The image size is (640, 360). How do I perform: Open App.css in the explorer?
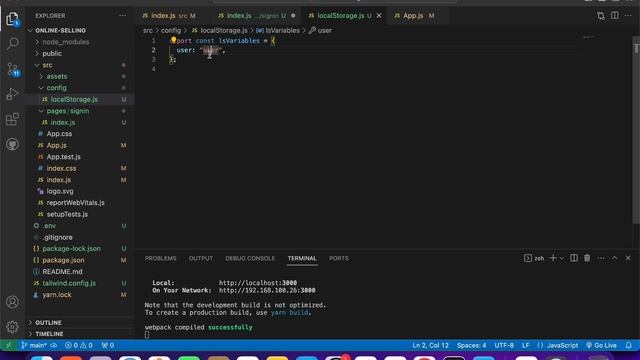[59, 134]
